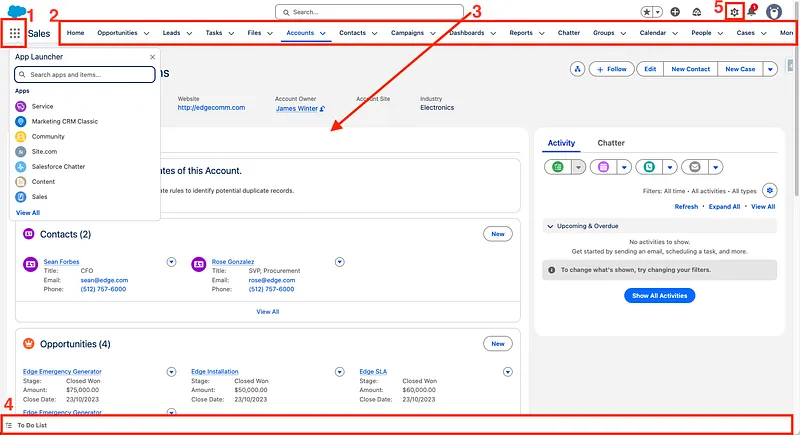The width and height of the screenshot is (800, 435).
Task: Click Sean Forbes contact icon
Action: pos(31,265)
